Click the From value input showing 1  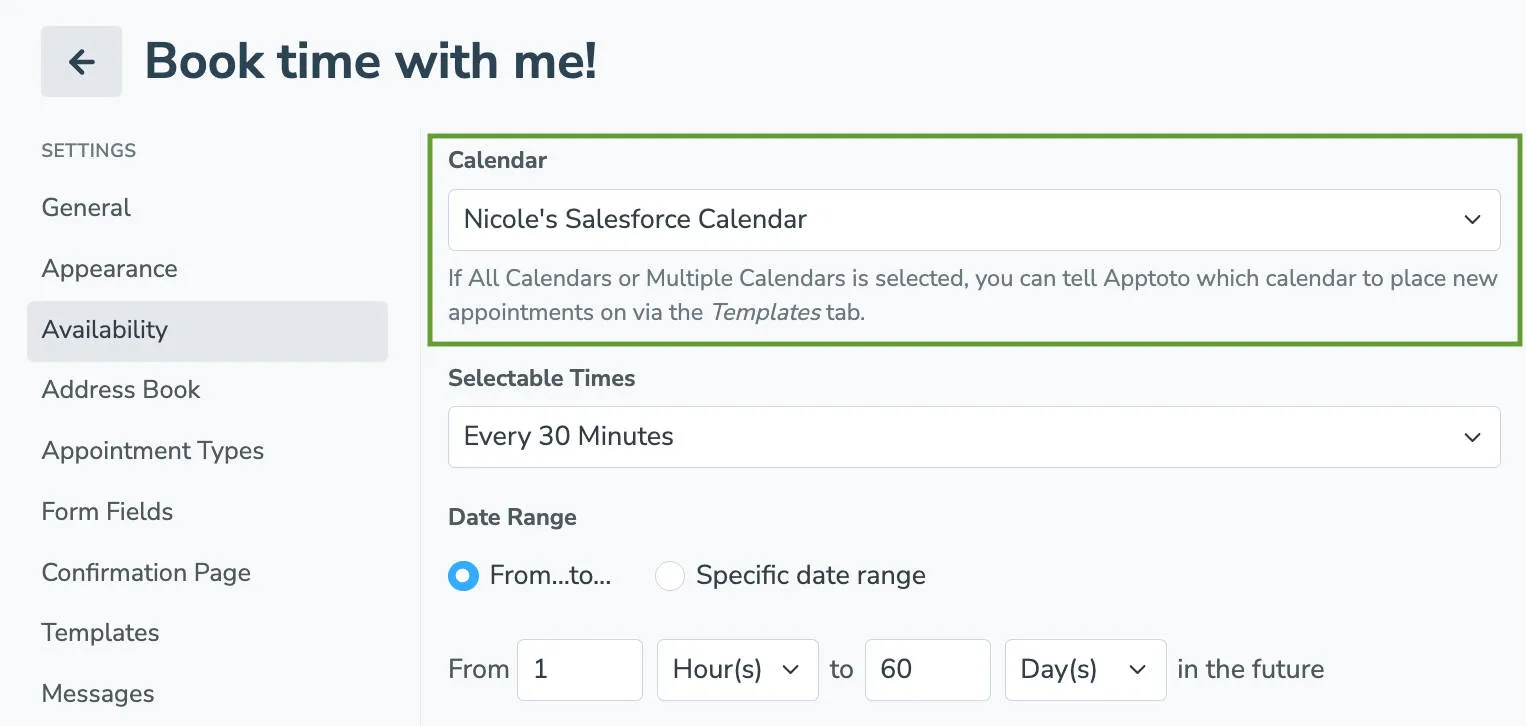pyautogui.click(x=579, y=670)
